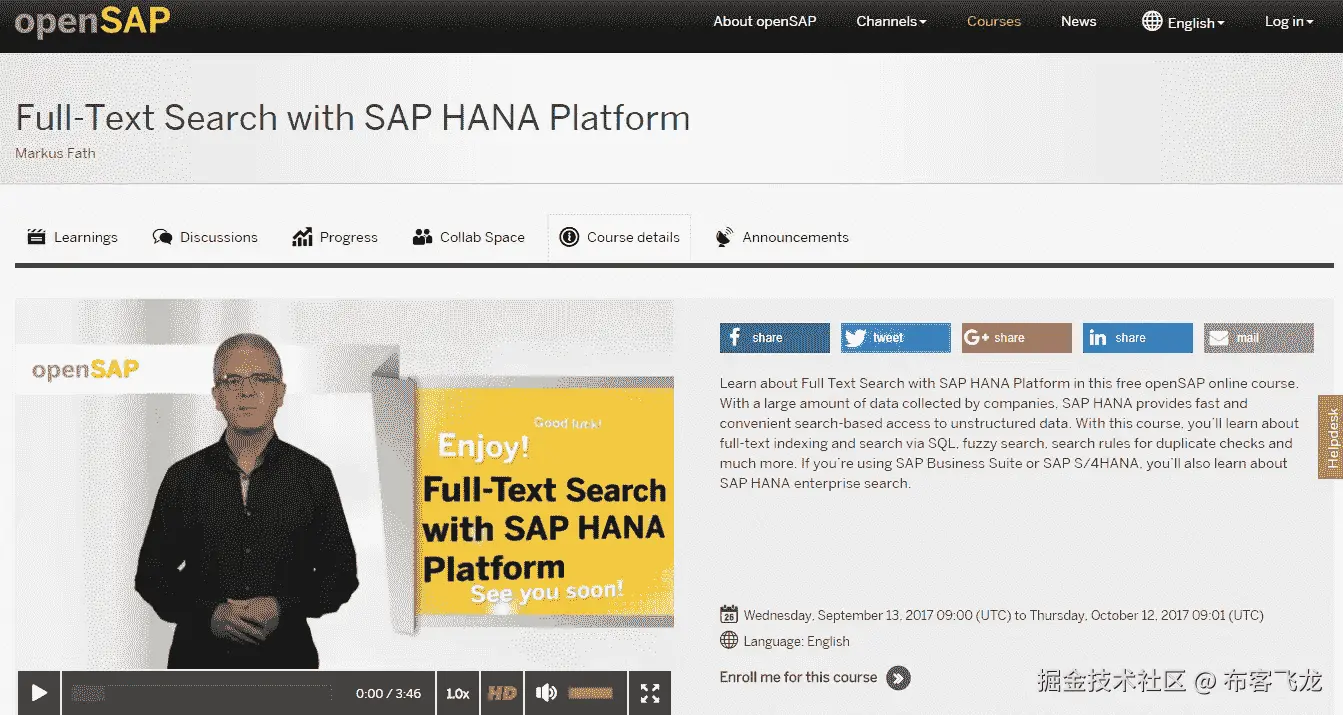Click the Discussions speech bubbles icon
Screen dimensions: 1343x715
(x=162, y=237)
